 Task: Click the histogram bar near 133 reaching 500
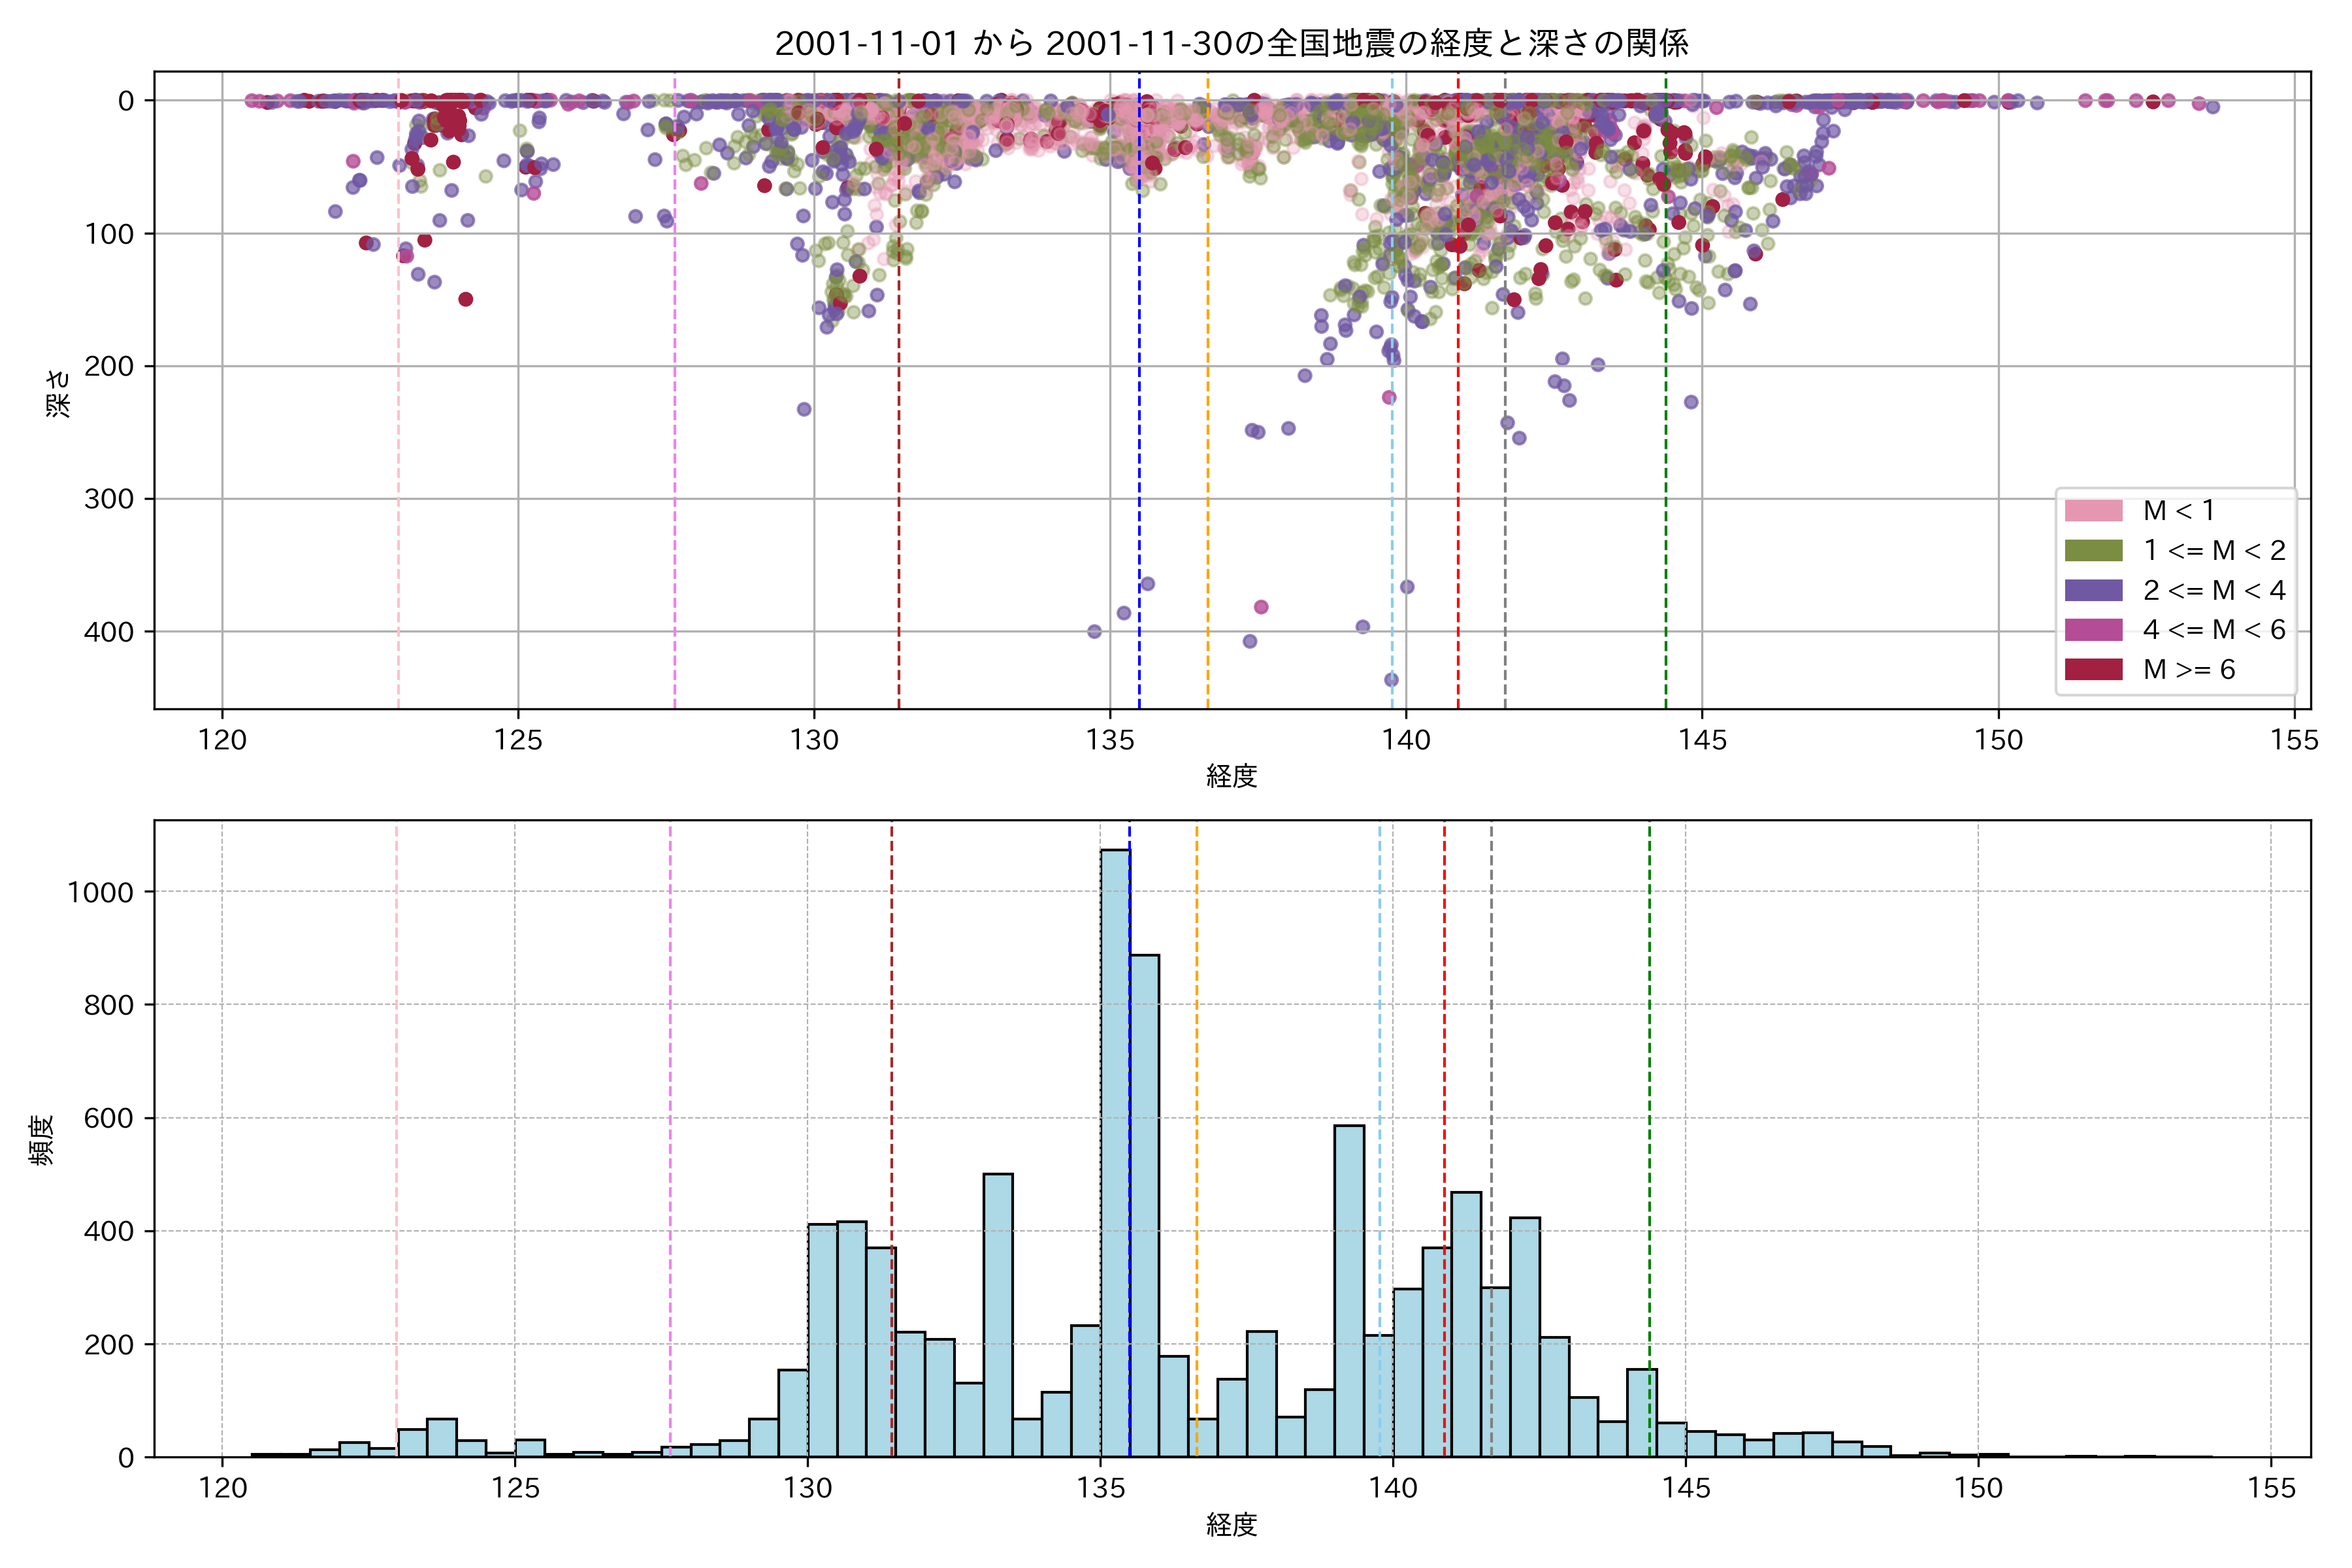click(998, 1315)
